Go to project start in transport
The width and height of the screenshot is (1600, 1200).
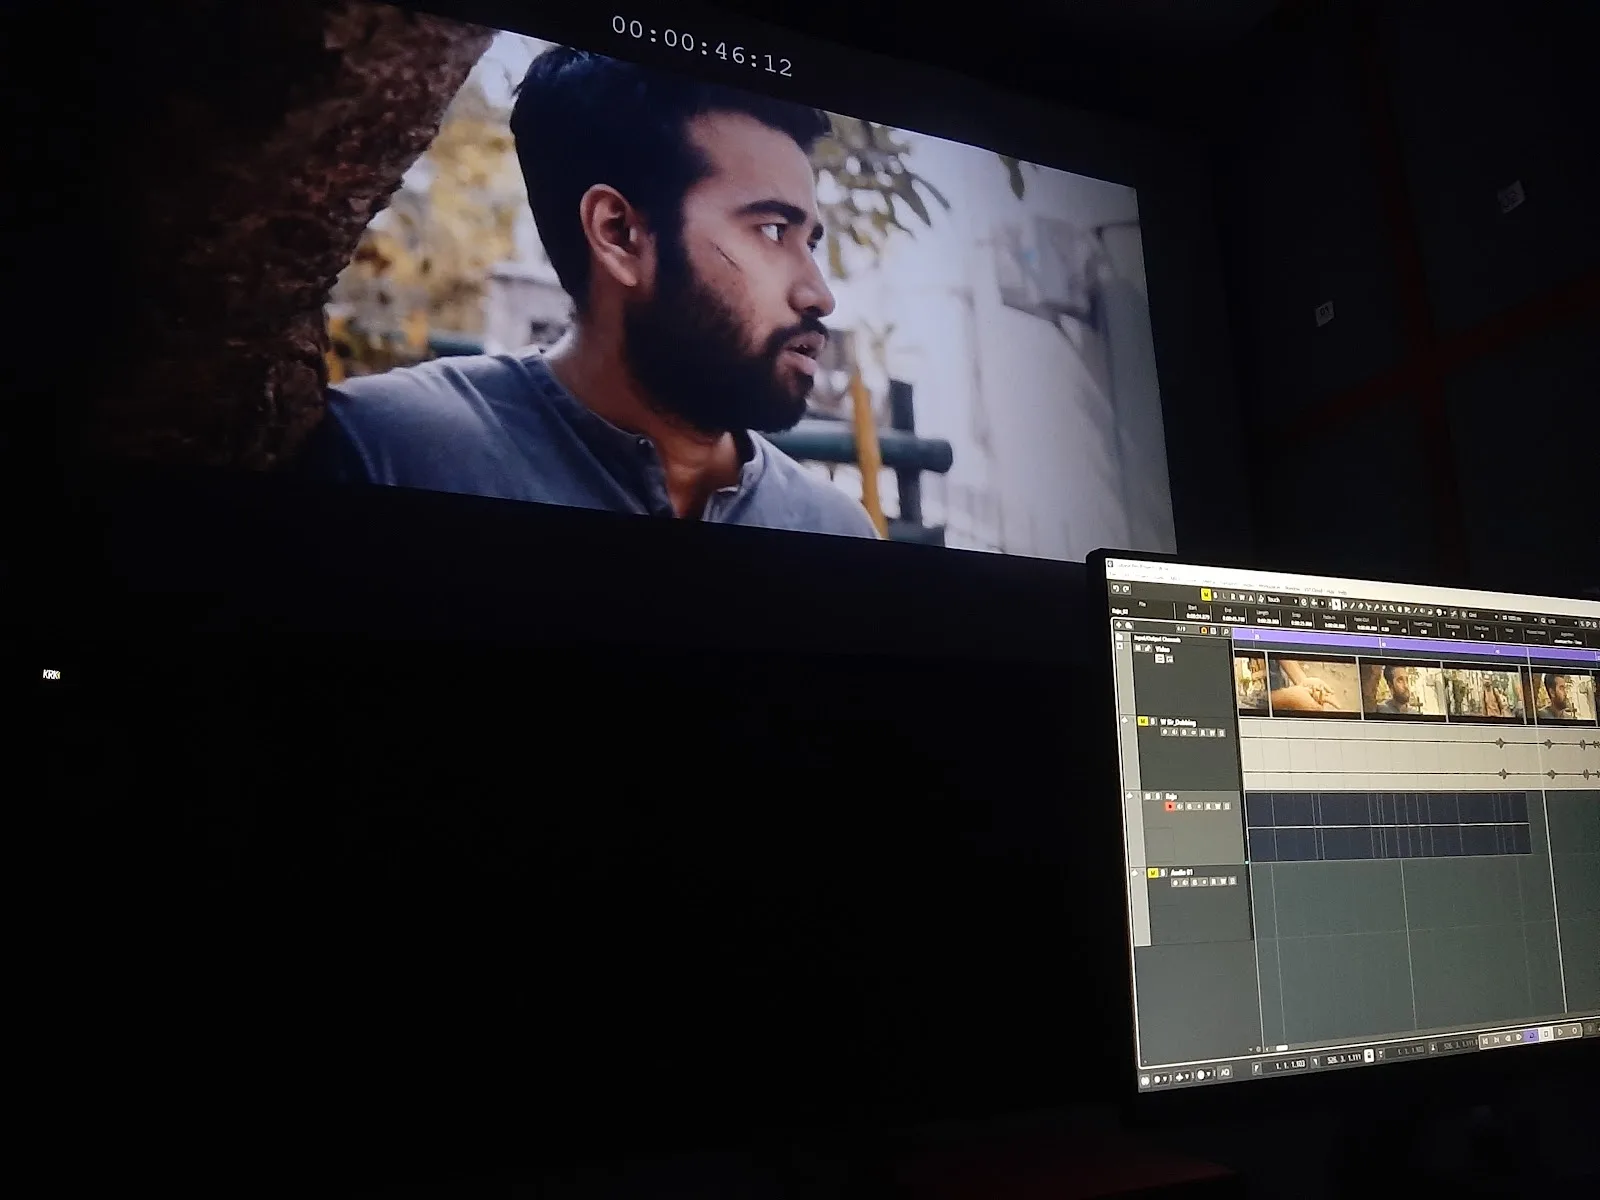[1485, 1041]
